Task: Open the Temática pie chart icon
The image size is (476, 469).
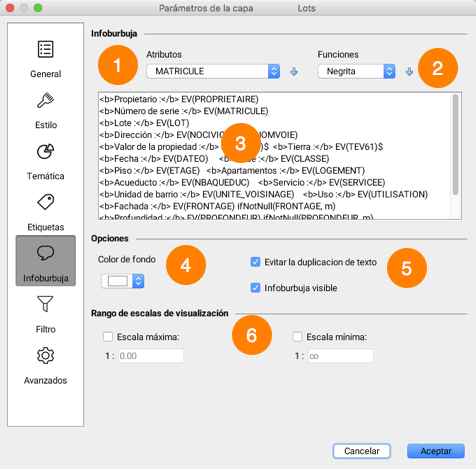Action: pyautogui.click(x=45, y=151)
